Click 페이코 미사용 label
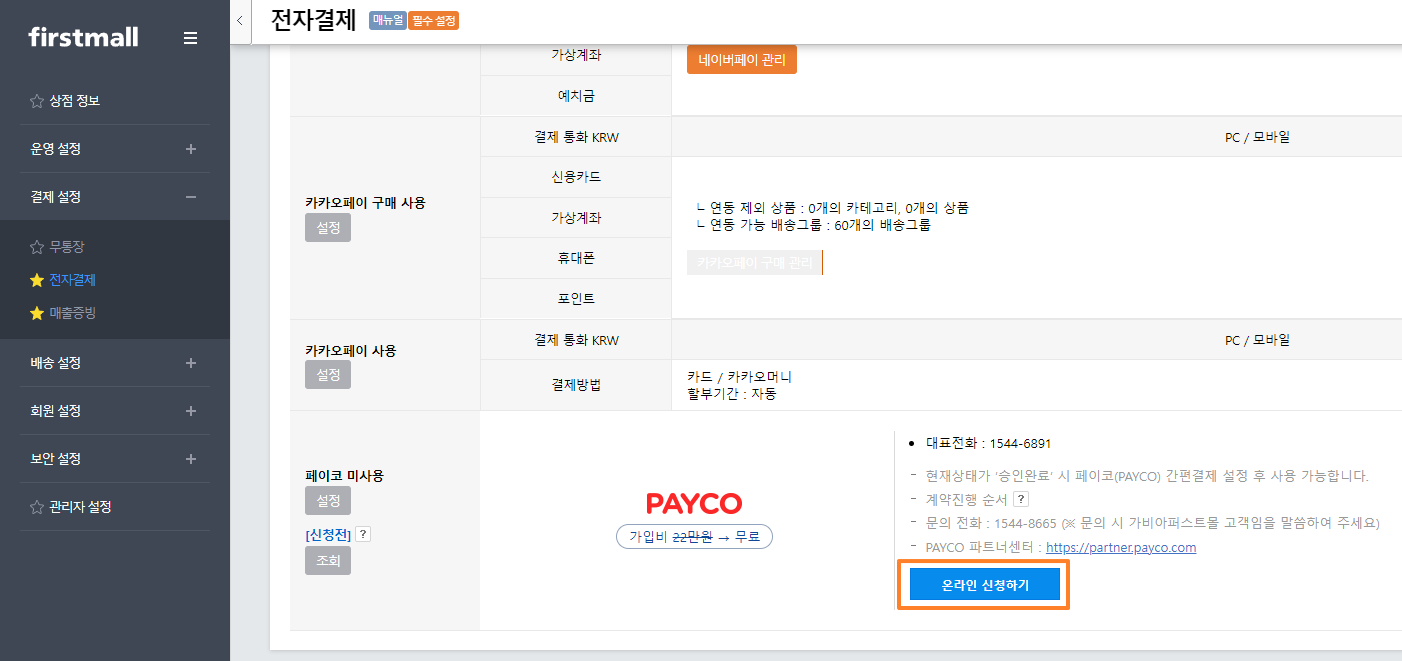 tap(344, 476)
